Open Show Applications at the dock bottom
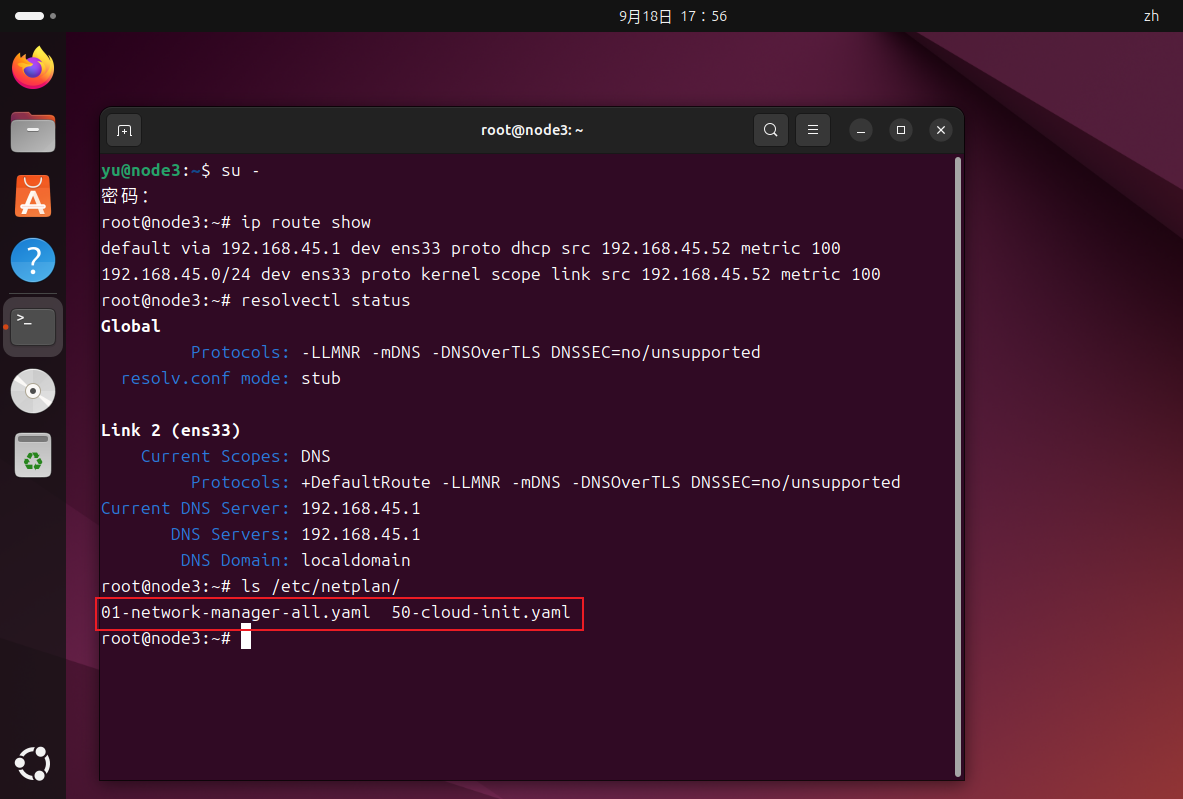 point(33,764)
